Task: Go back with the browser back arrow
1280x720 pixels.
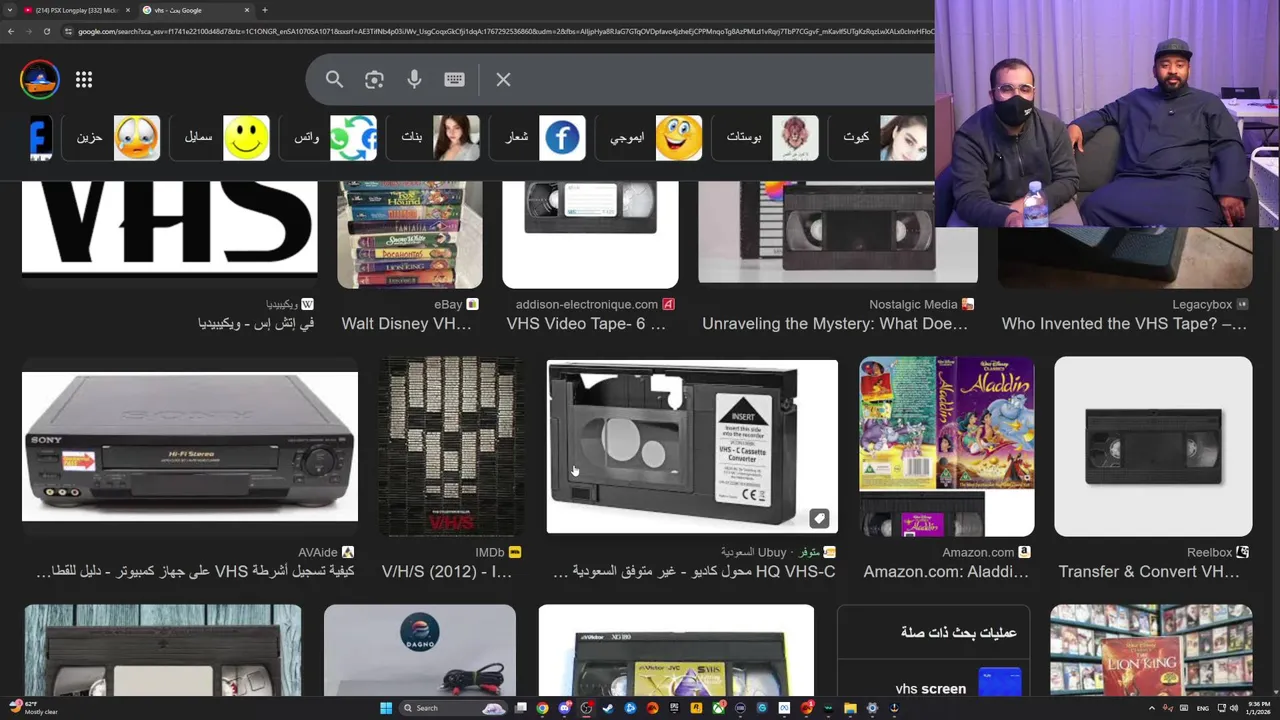Action: pyautogui.click(x=10, y=31)
